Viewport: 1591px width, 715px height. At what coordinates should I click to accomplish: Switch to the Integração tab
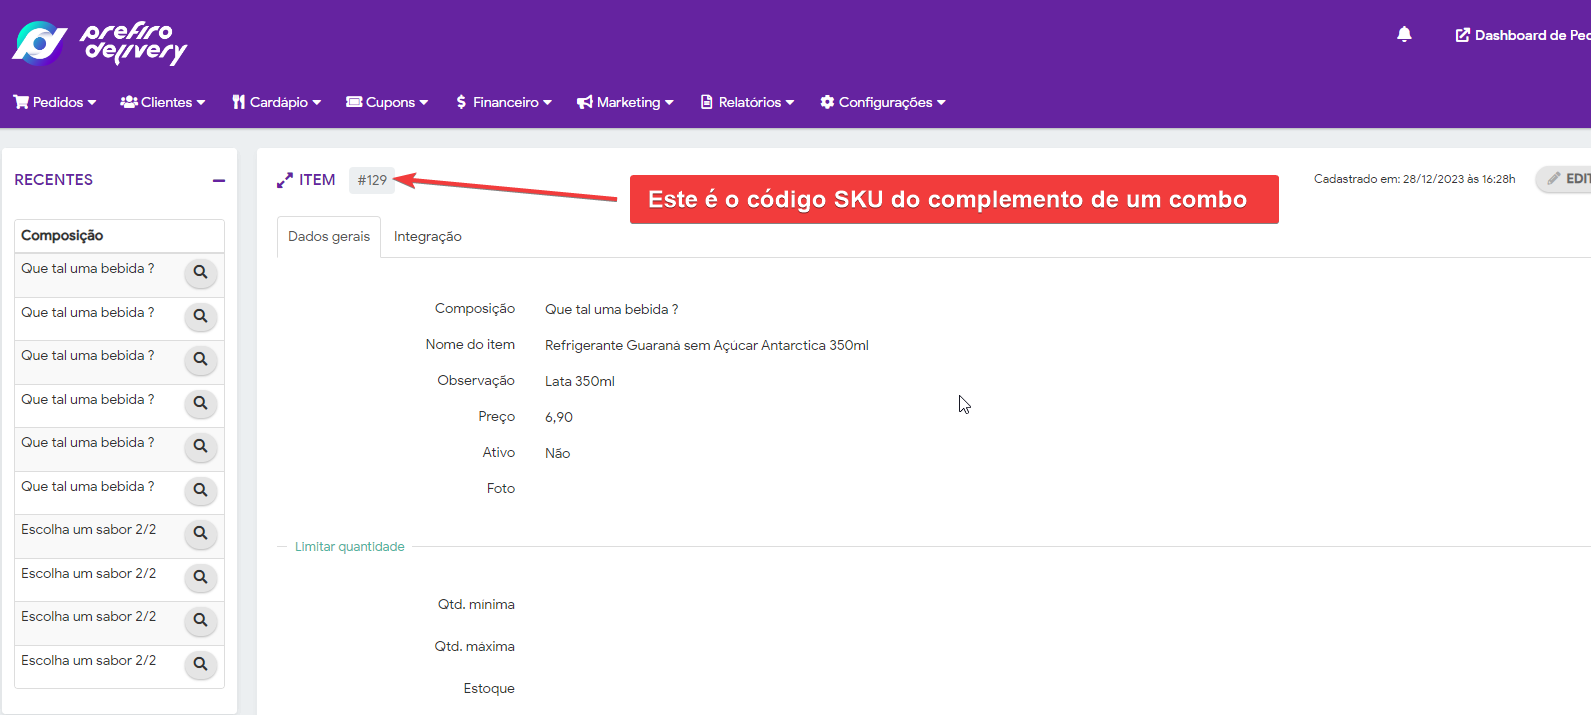click(427, 237)
